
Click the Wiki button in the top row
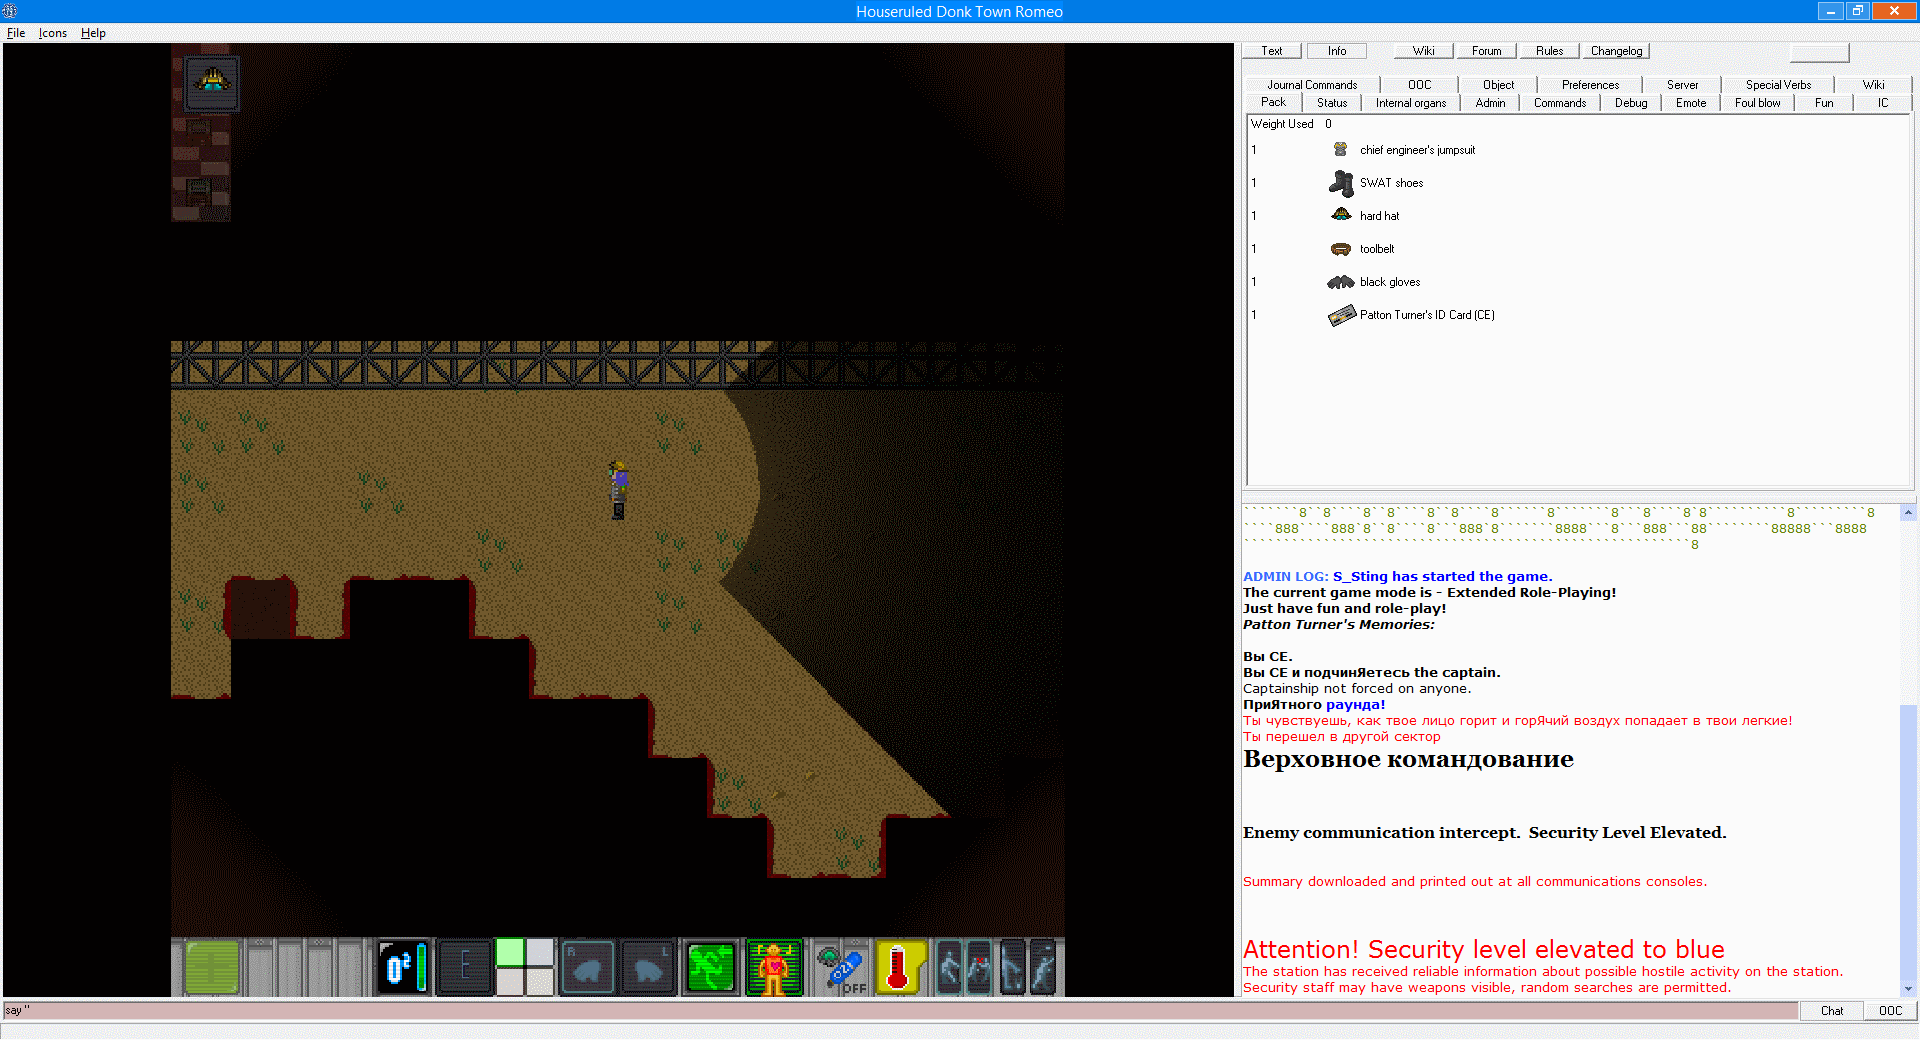coord(1423,51)
